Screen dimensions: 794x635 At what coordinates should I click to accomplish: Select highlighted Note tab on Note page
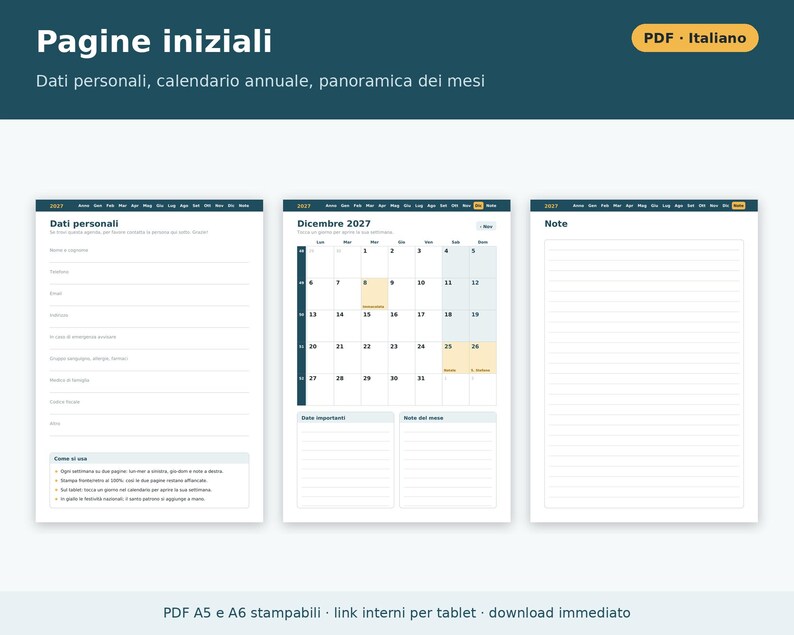point(738,206)
